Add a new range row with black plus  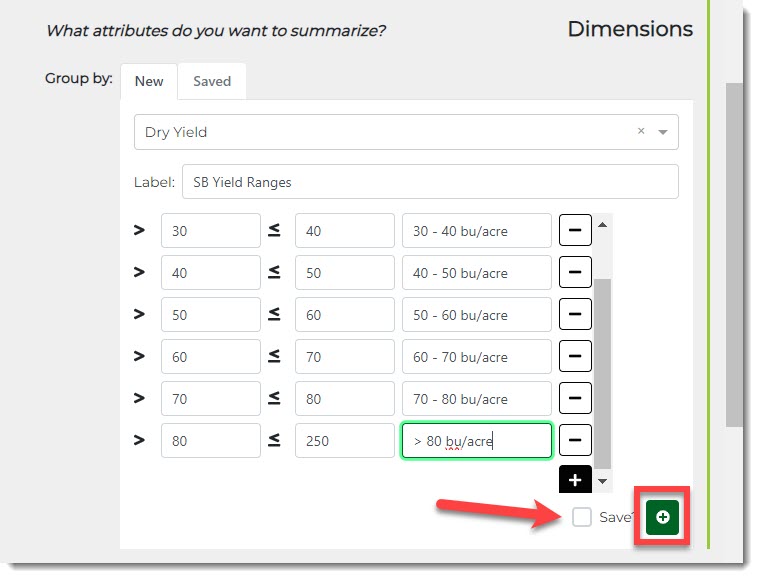(574, 480)
